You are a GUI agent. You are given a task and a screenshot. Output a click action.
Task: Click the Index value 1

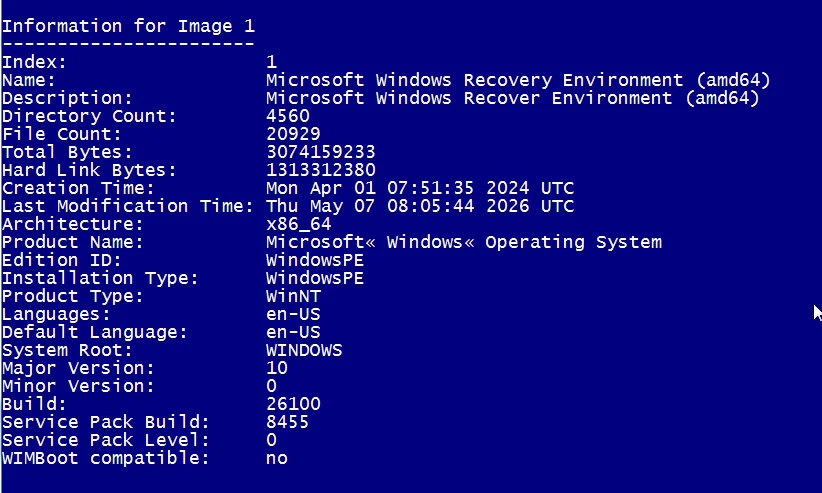pyautogui.click(x=271, y=62)
